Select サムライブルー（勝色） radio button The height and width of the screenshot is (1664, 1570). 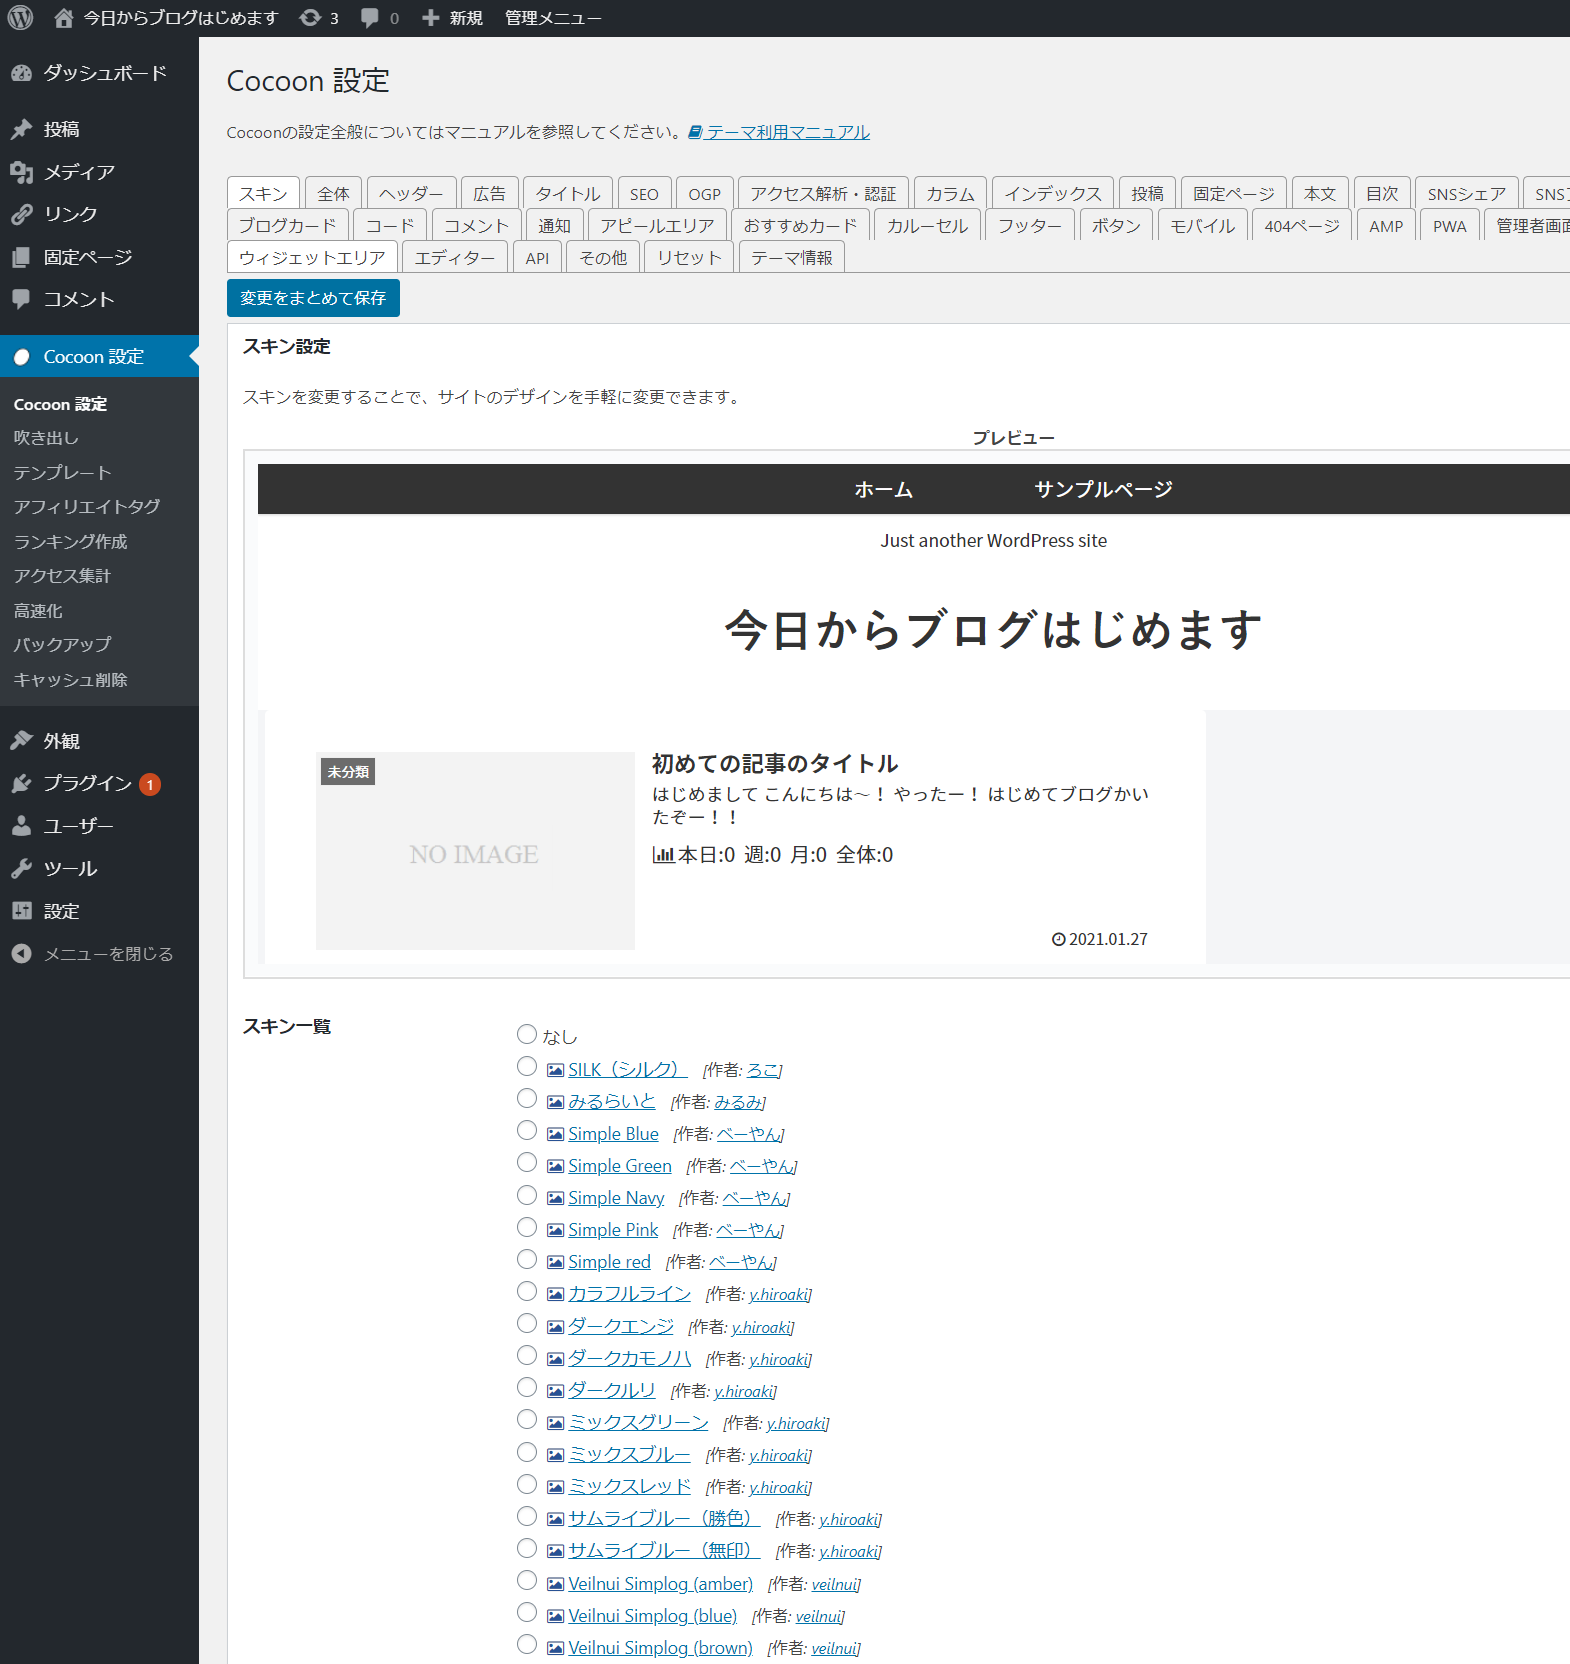(527, 1516)
